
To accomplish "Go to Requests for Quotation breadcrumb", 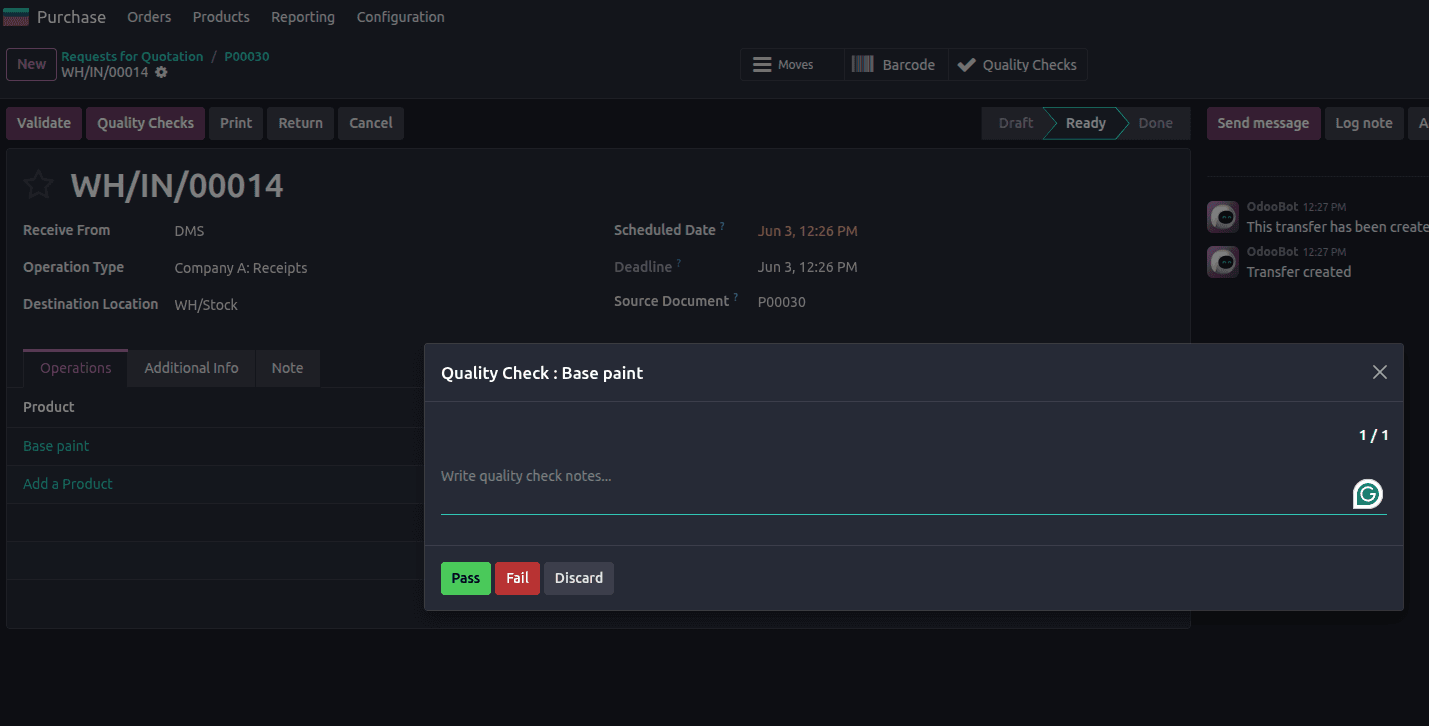I will [132, 56].
